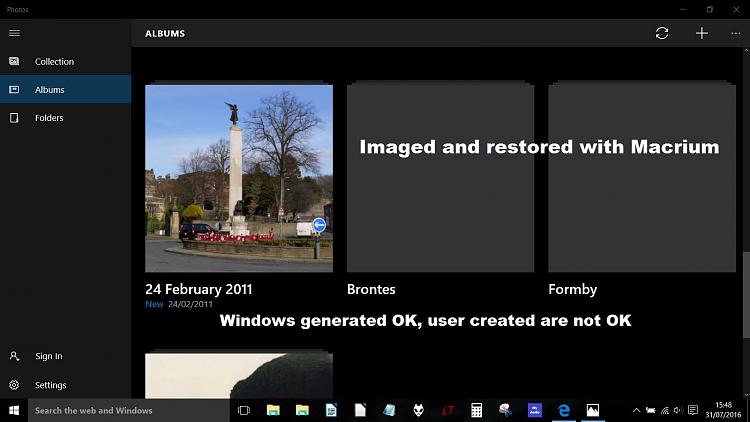Screen dimensions: 750x422
Task: Click the Formby album name
Action: pos(573,289)
